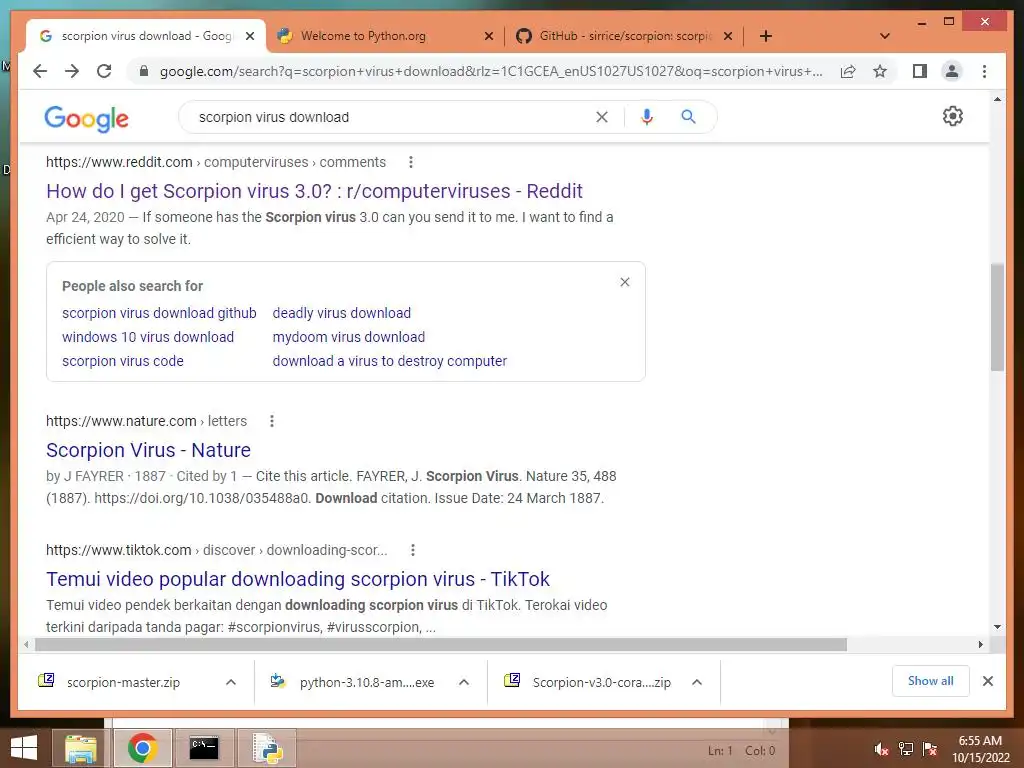1024x768 pixels.
Task: Search mydoom virus download suggestion
Action: click(x=349, y=337)
